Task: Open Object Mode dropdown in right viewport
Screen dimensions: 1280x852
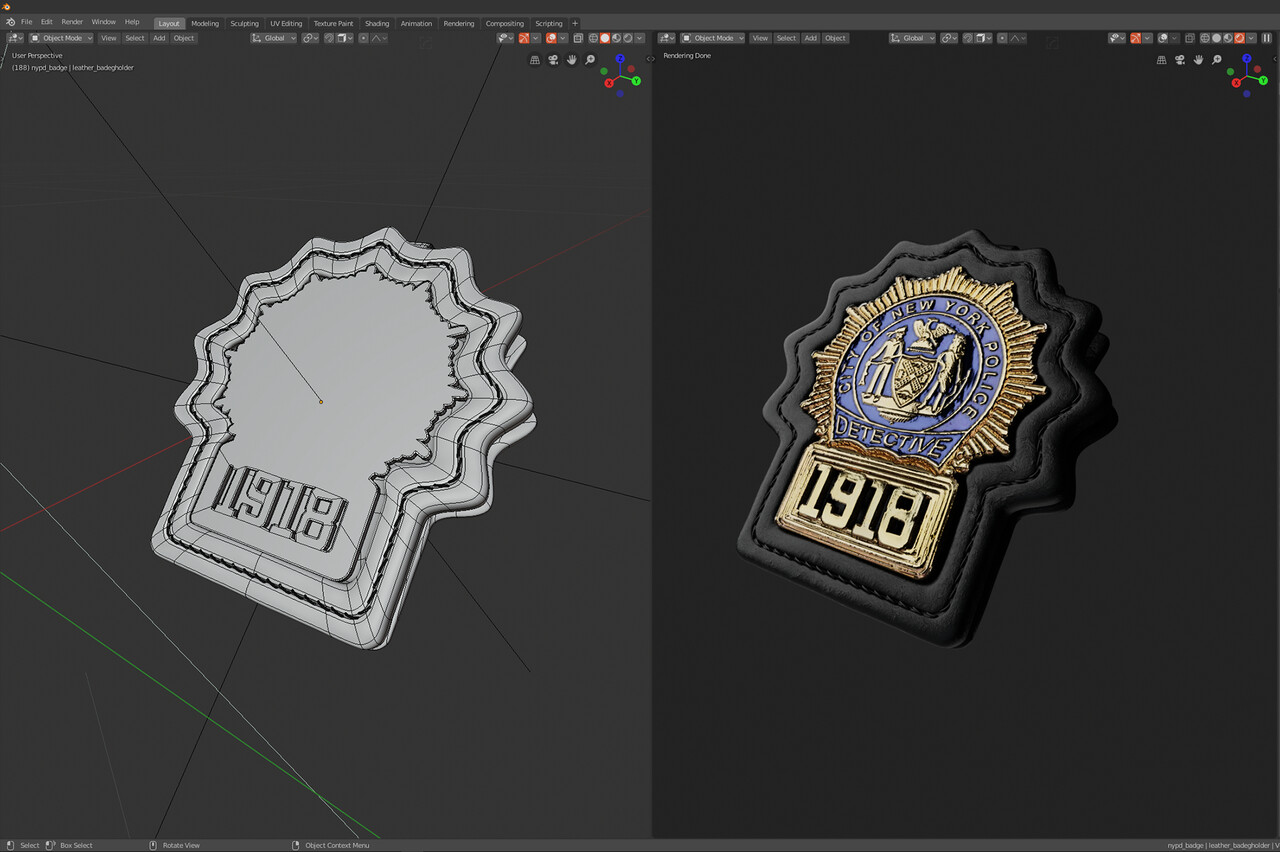Action: (x=714, y=38)
